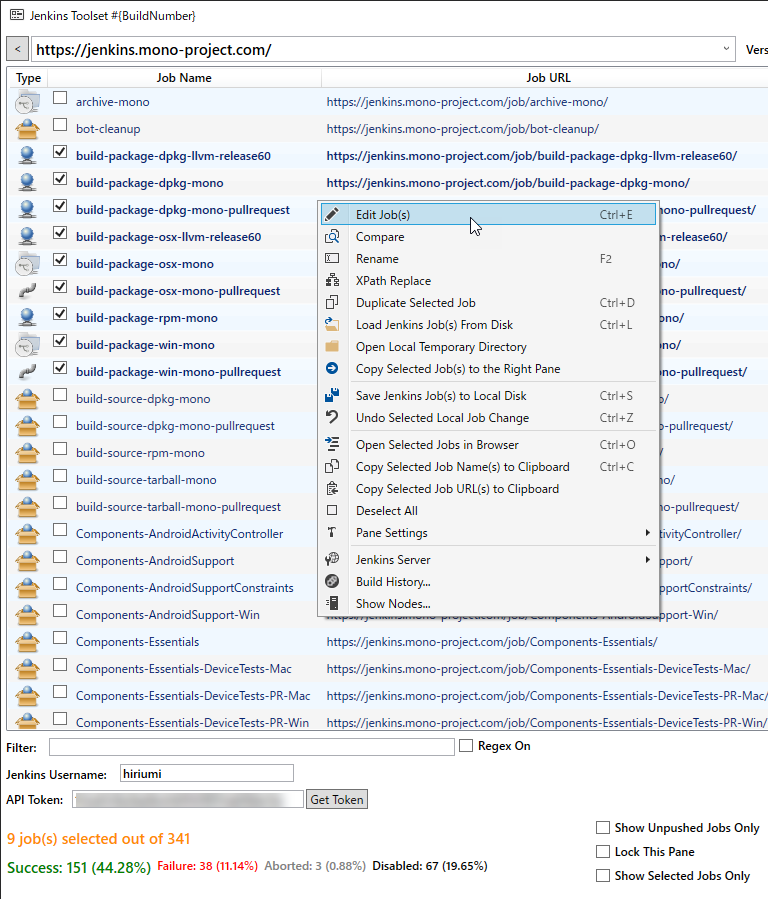Click the Get Token button
Screen dimensions: 768x899
[337, 799]
